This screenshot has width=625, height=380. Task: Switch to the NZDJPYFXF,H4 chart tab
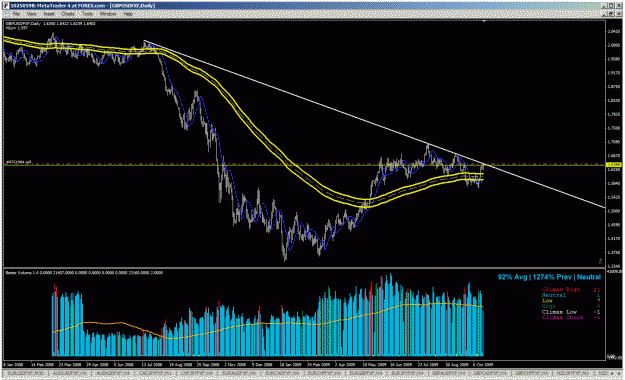(x=572, y=373)
